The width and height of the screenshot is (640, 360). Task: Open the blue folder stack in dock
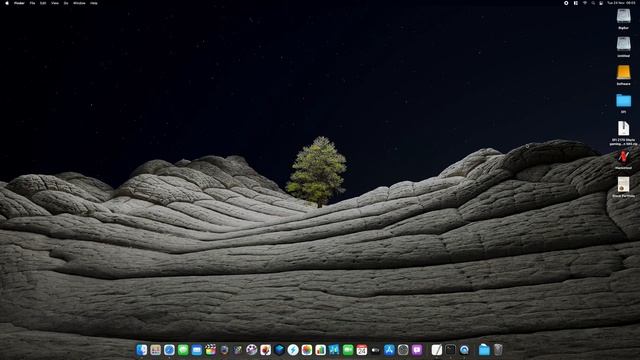click(x=484, y=350)
